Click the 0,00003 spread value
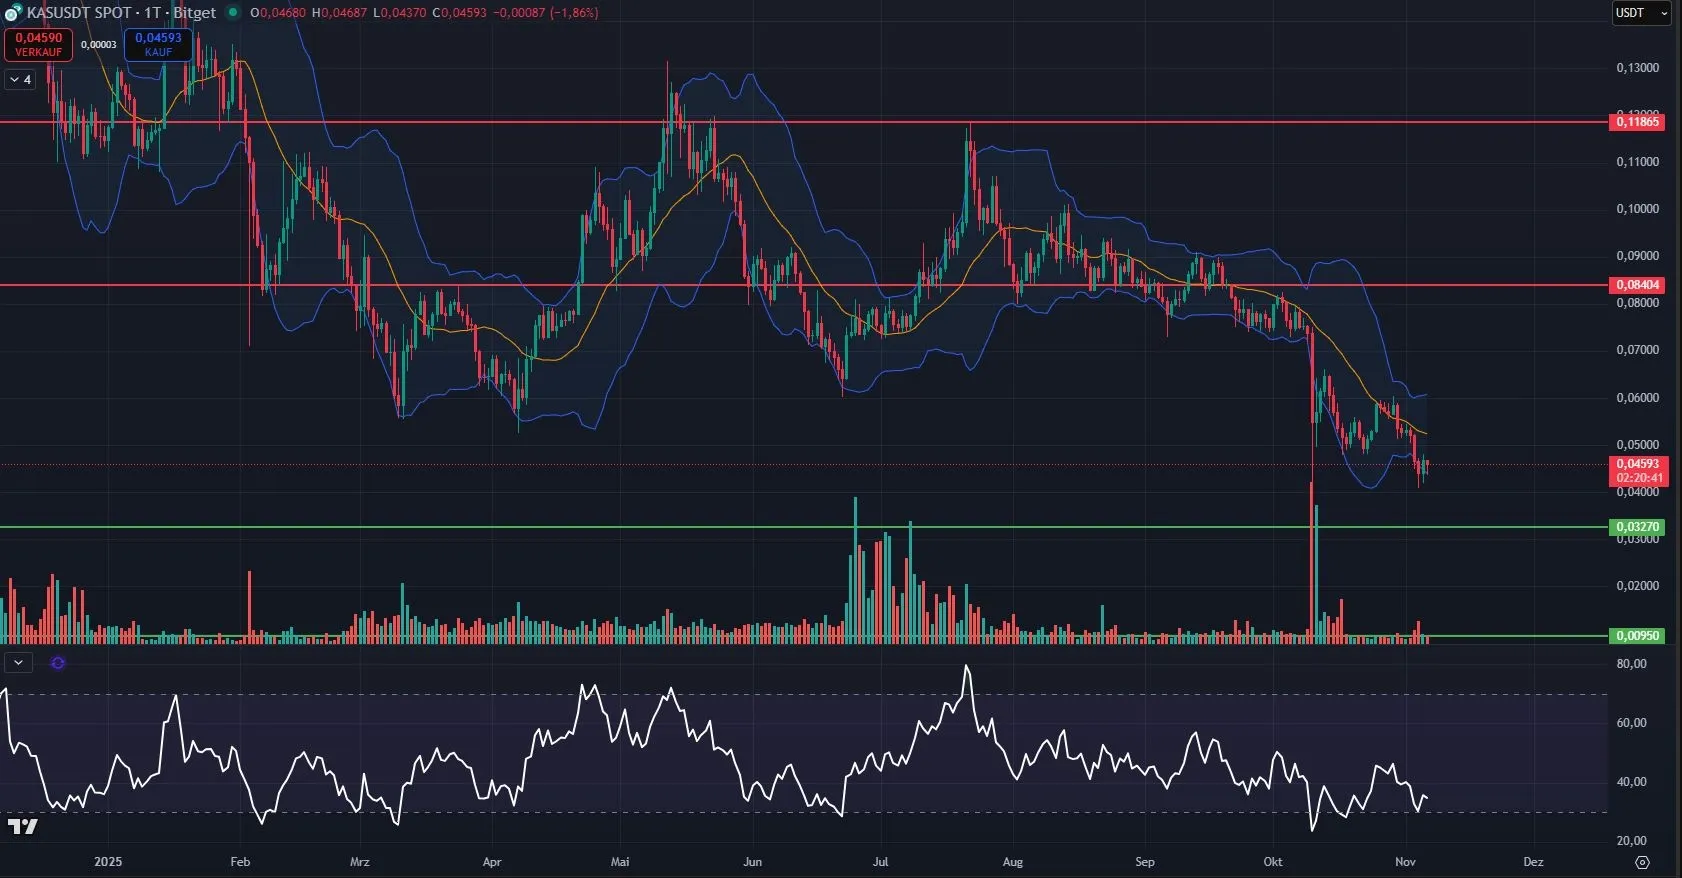The image size is (1682, 878). (x=98, y=45)
